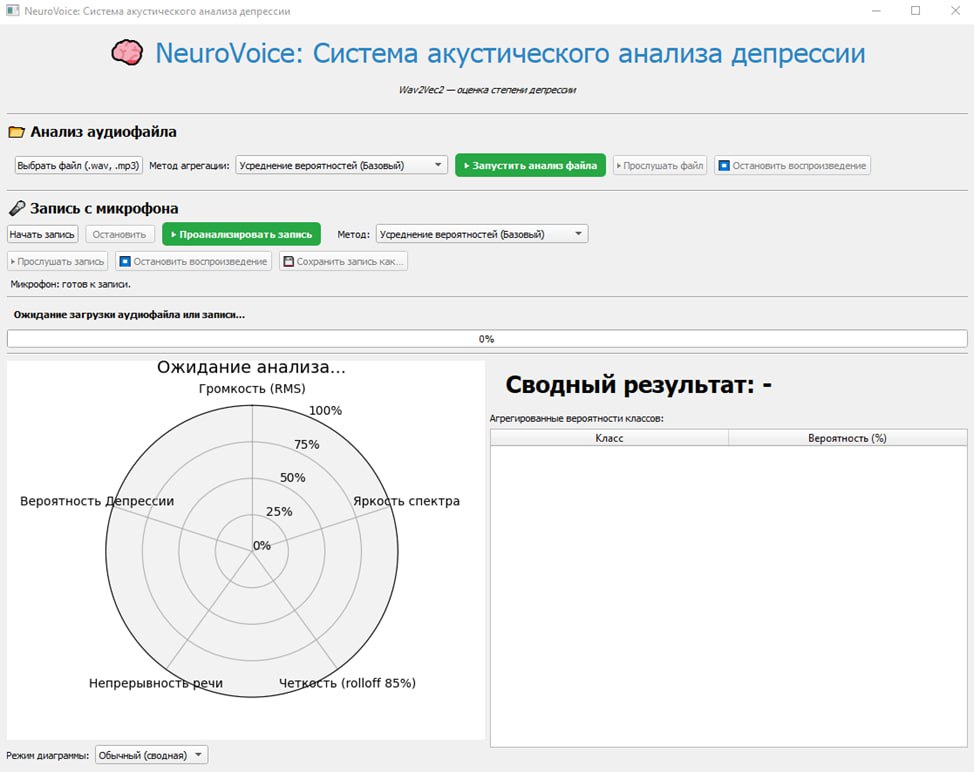Click the 0% progress bar
The height and width of the screenshot is (772, 974).
pos(487,339)
